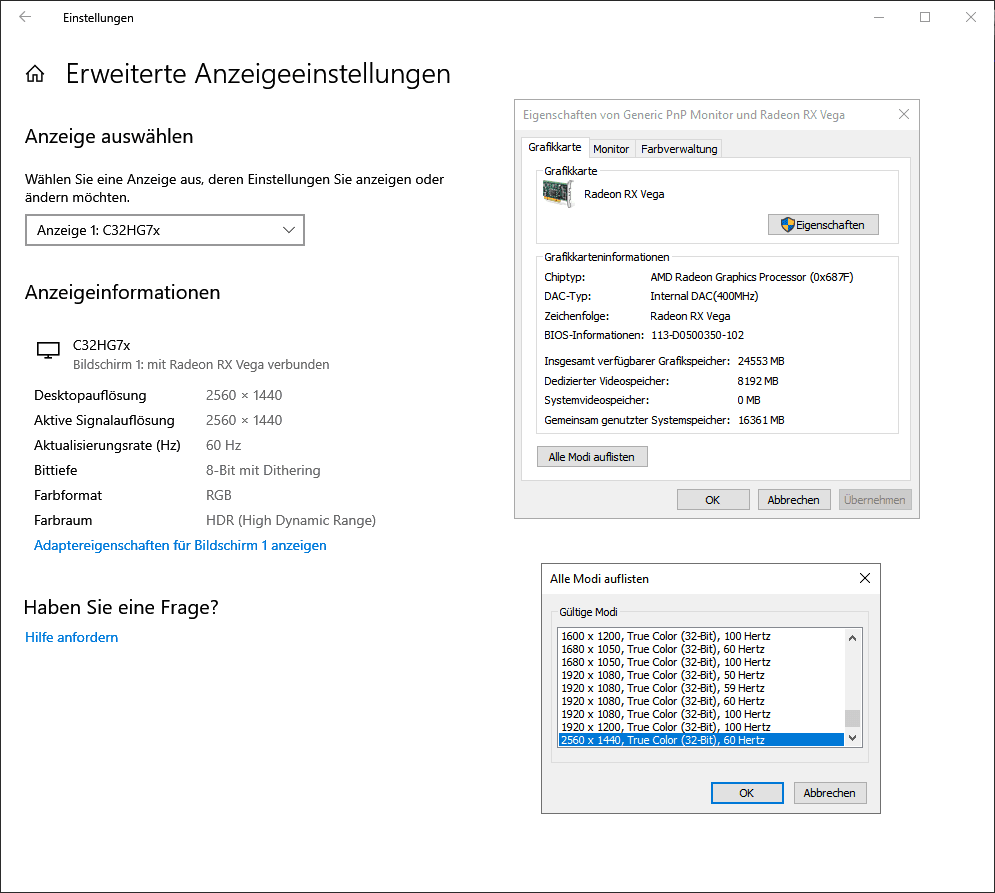The image size is (995, 893).
Task: Click Abbrechen in Alle Modi auflisten dialog
Action: [829, 793]
